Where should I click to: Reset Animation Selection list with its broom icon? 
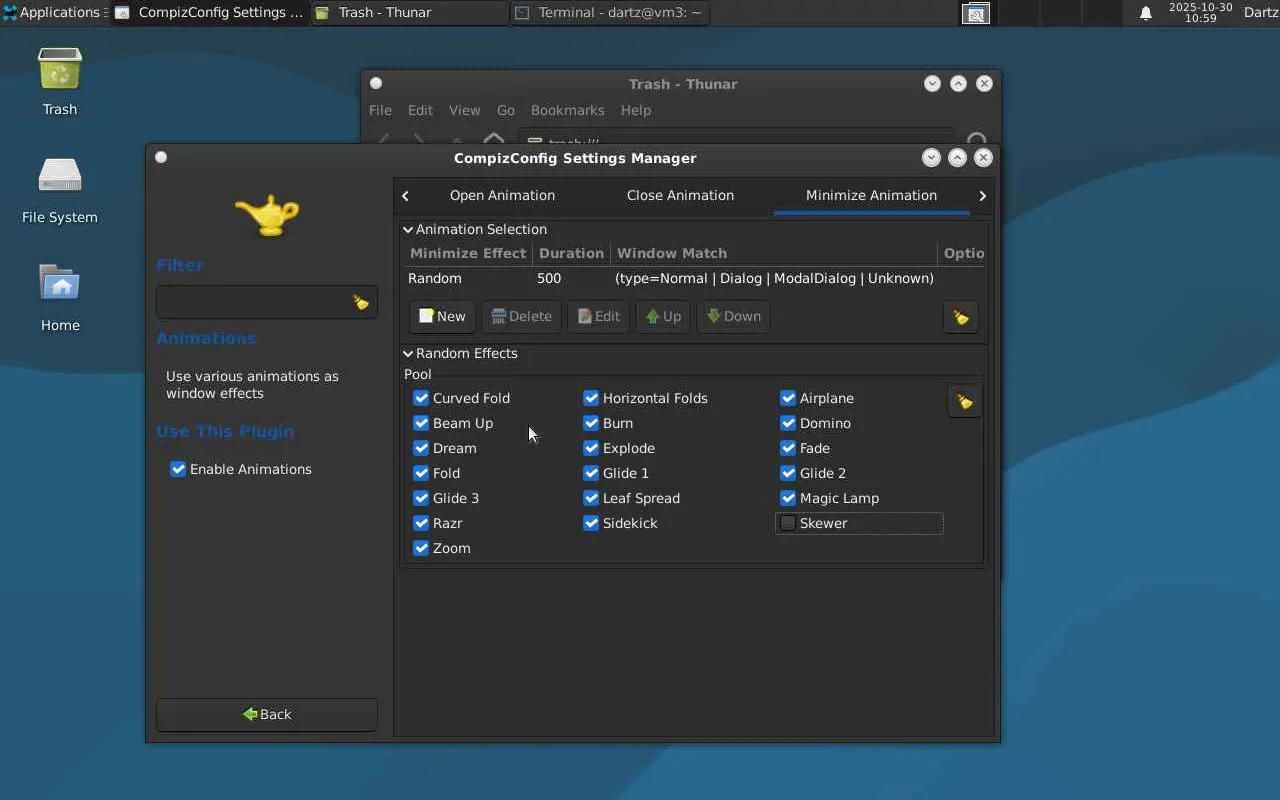[x=961, y=317]
